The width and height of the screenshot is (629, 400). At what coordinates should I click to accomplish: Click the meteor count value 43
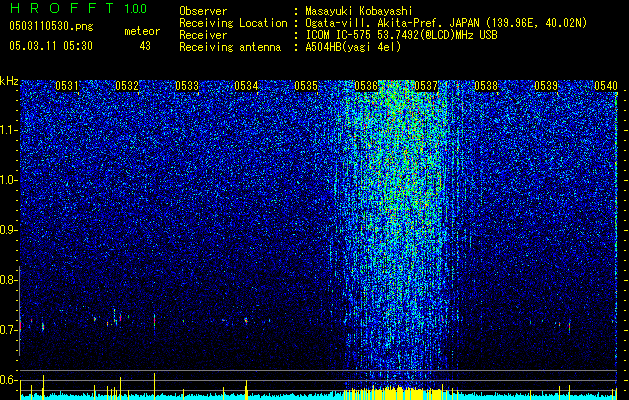coord(145,46)
